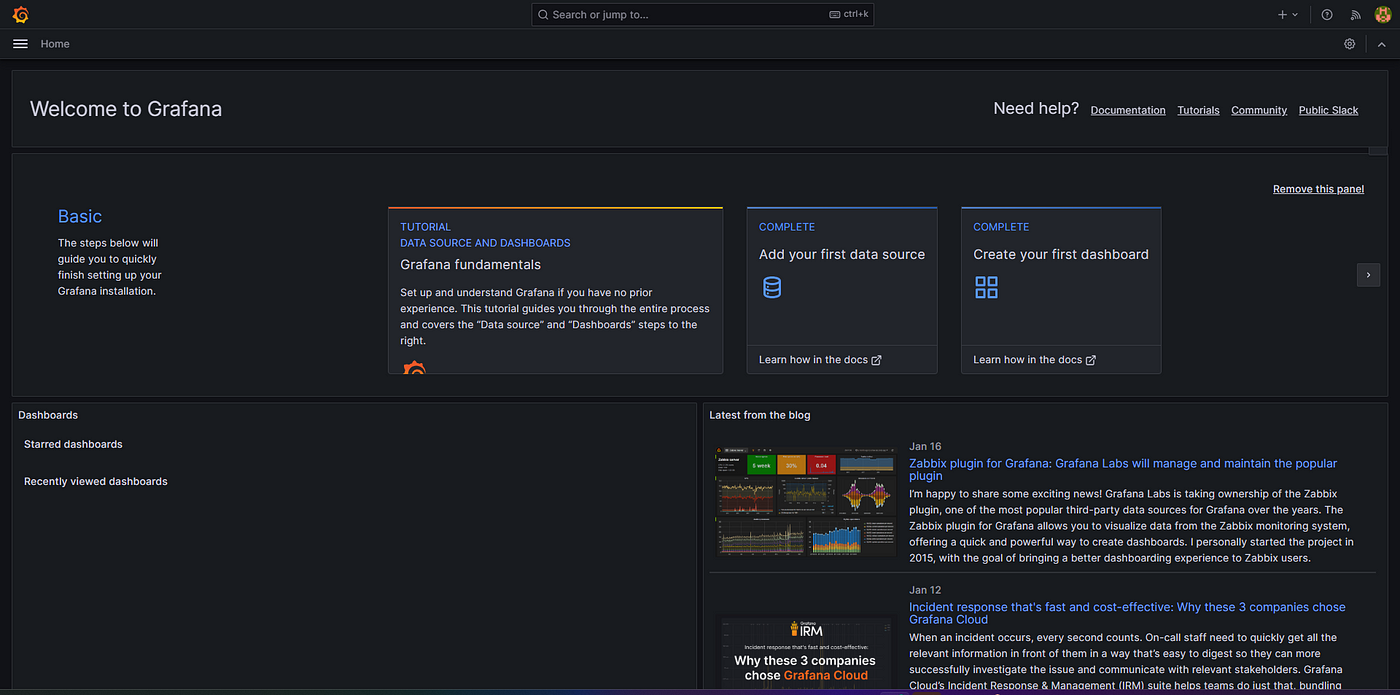Open dashboard settings gear icon
This screenshot has height=695, width=1400.
1350,44
